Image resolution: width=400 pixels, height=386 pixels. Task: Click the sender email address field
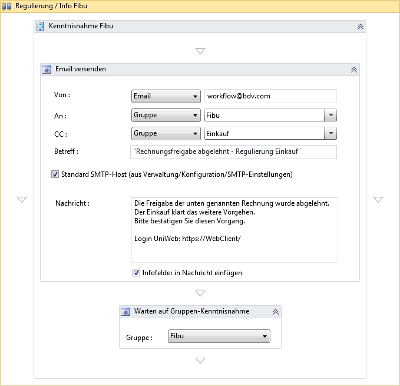[270, 96]
